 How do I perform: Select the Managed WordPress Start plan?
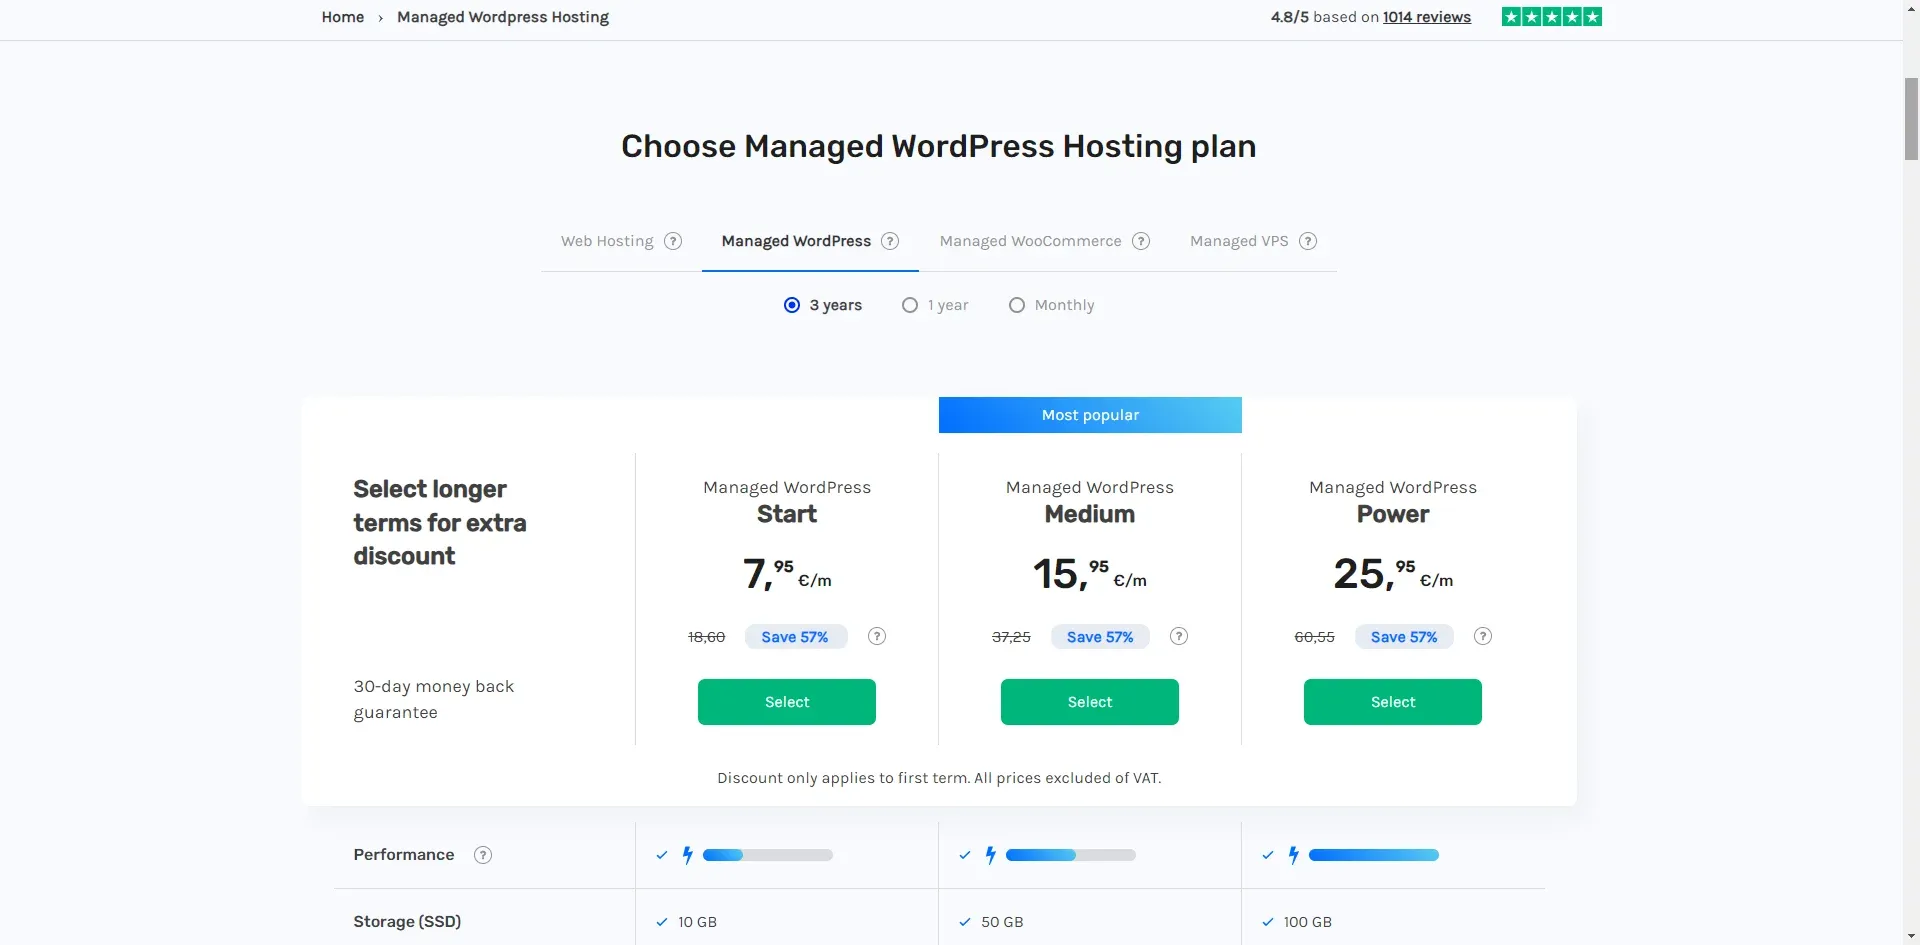coord(787,702)
